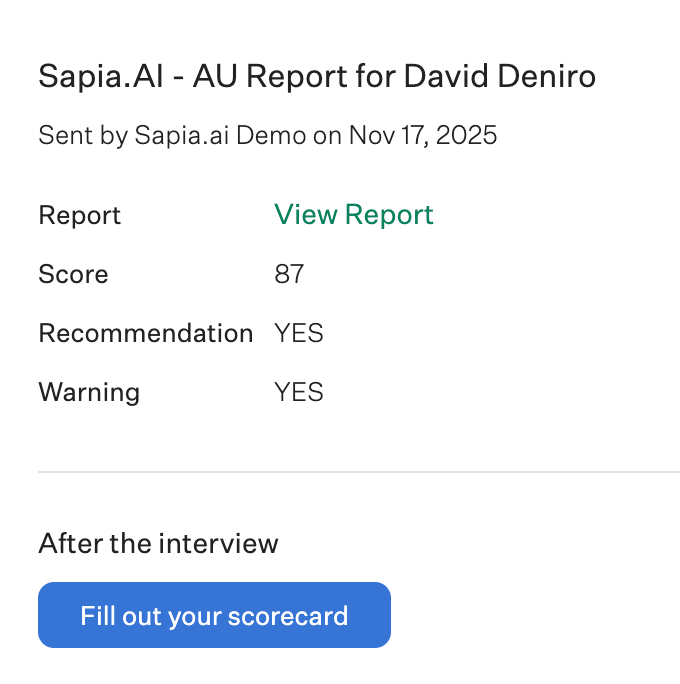This screenshot has width=680, height=684.
Task: Click the word scorecard on blue button
Action: point(288,615)
